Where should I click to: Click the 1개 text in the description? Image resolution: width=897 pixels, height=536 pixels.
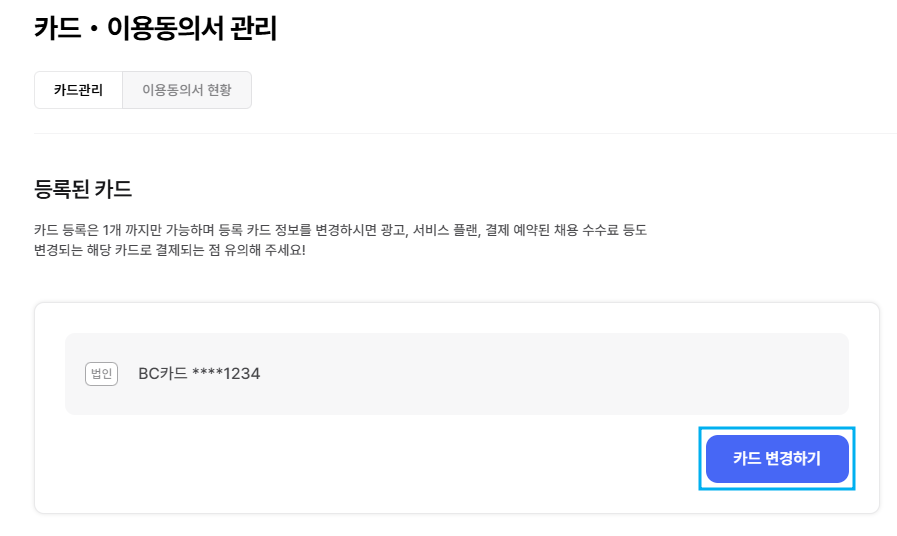(112, 230)
